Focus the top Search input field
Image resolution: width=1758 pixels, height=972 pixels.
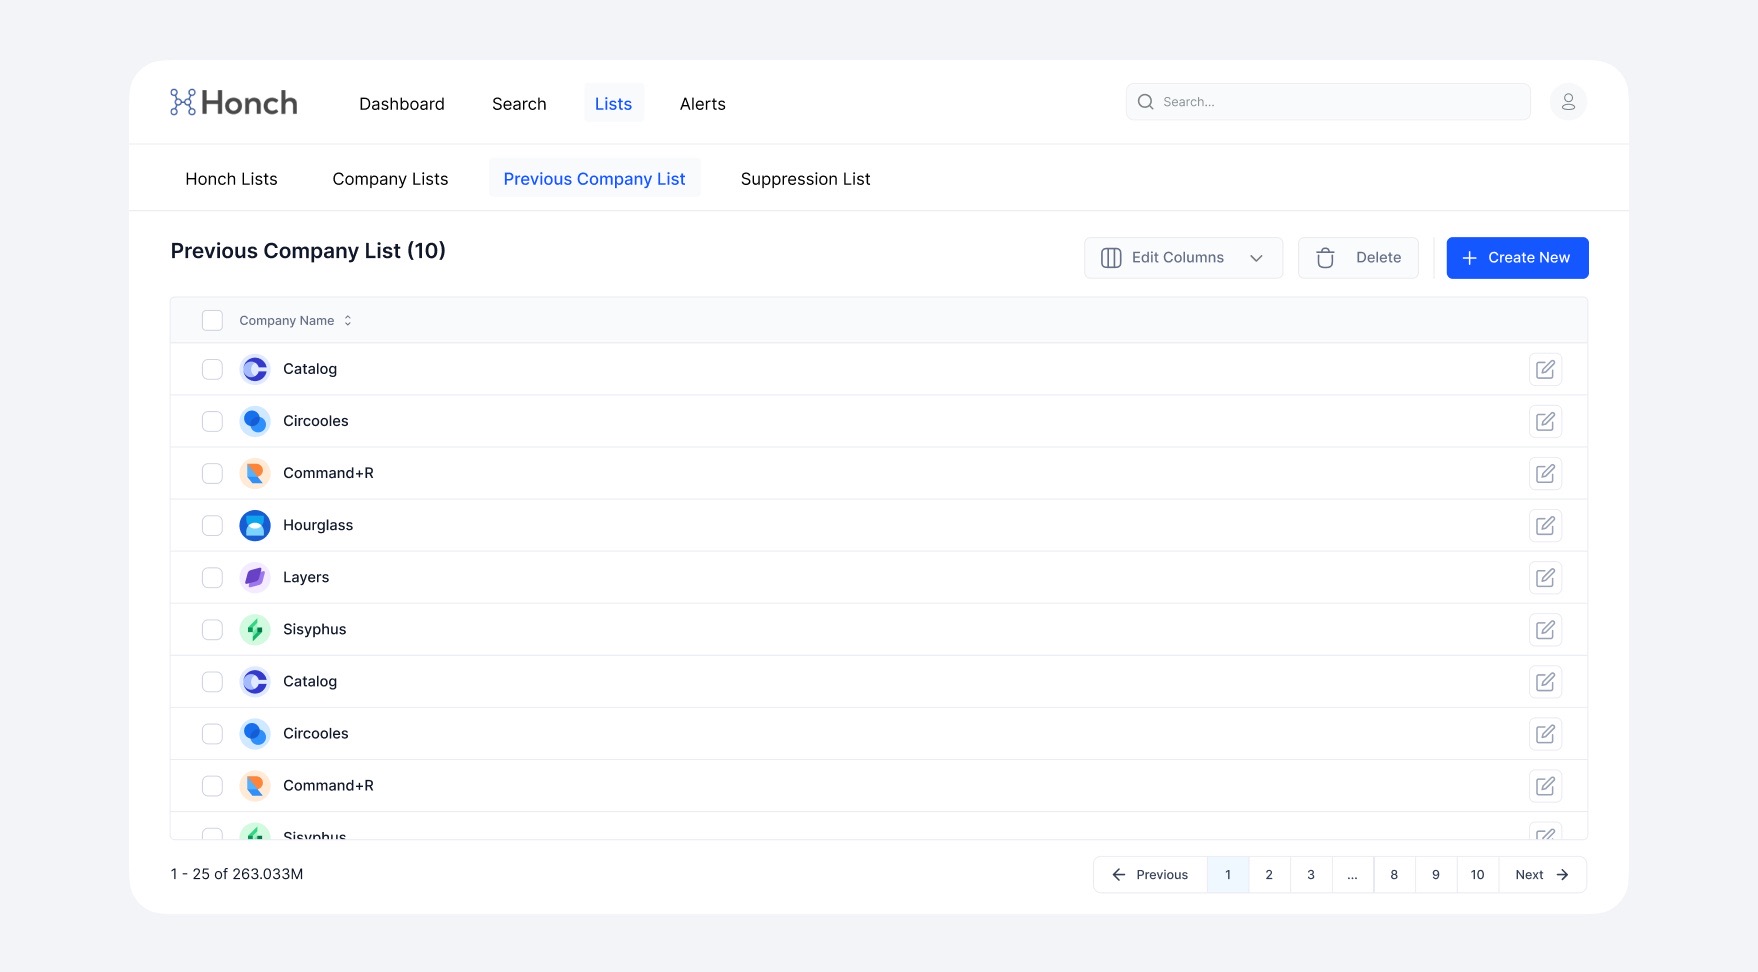1328,102
